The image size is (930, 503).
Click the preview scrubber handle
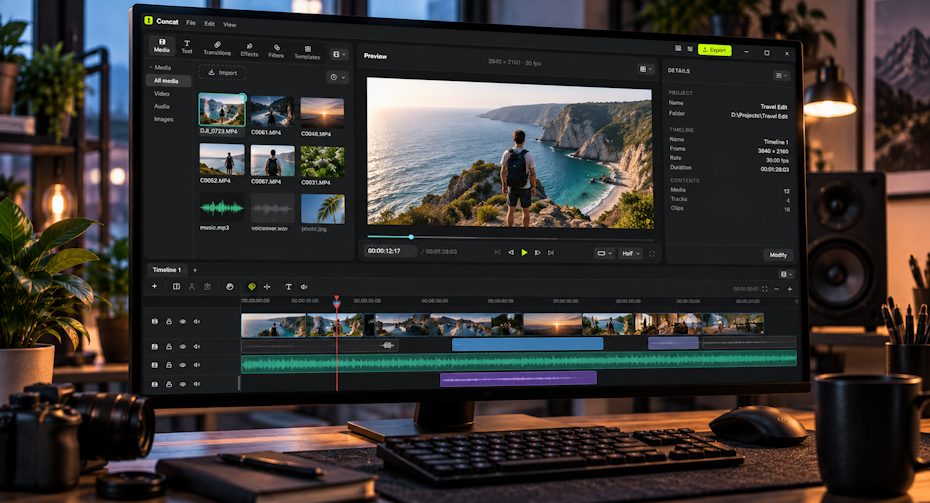point(411,237)
